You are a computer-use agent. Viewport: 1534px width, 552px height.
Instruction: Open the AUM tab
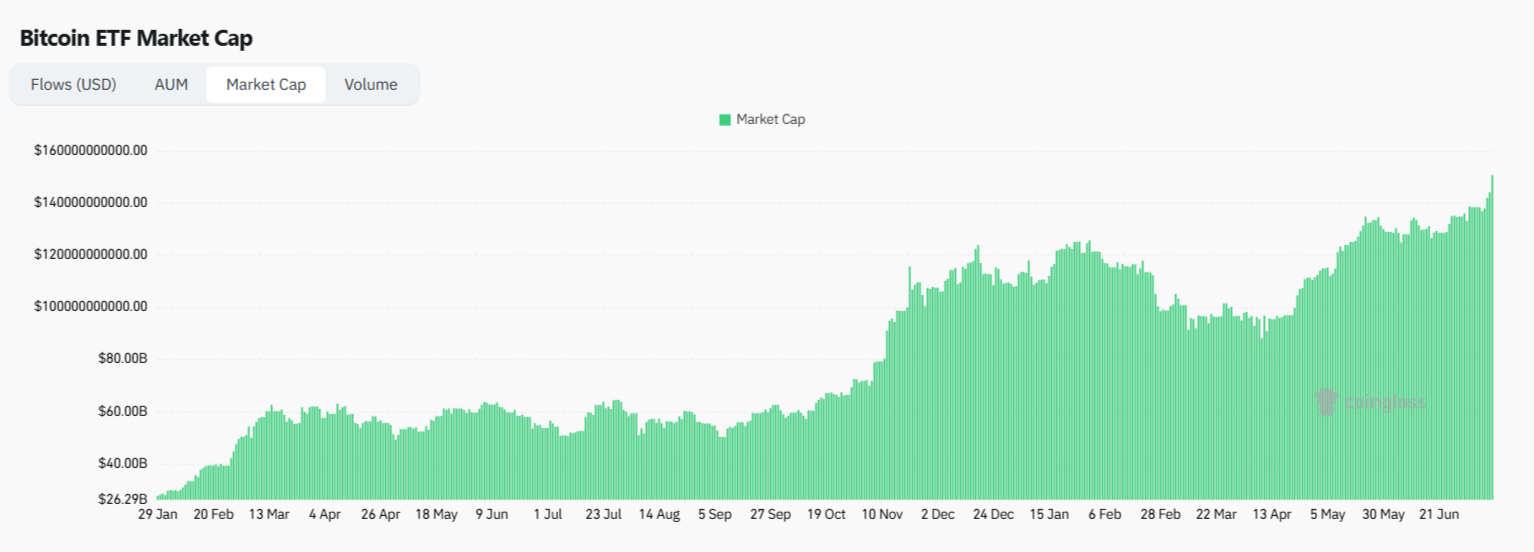171,85
